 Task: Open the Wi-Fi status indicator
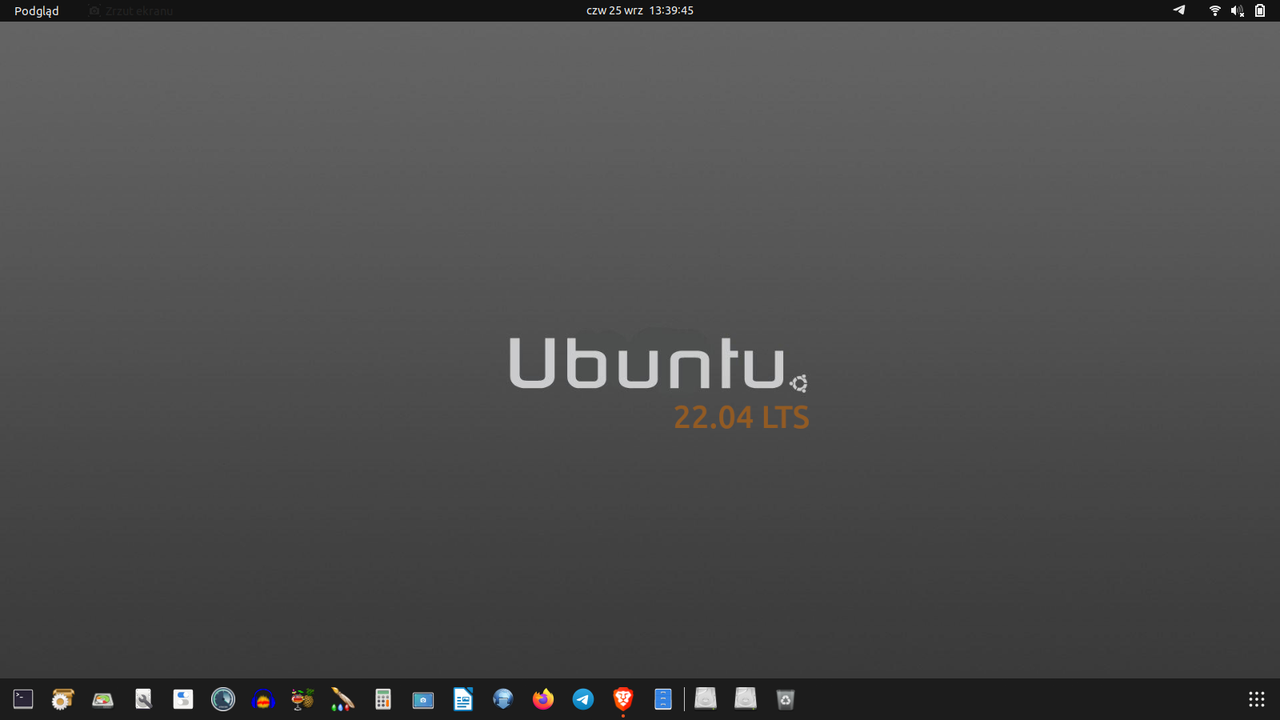click(1215, 10)
